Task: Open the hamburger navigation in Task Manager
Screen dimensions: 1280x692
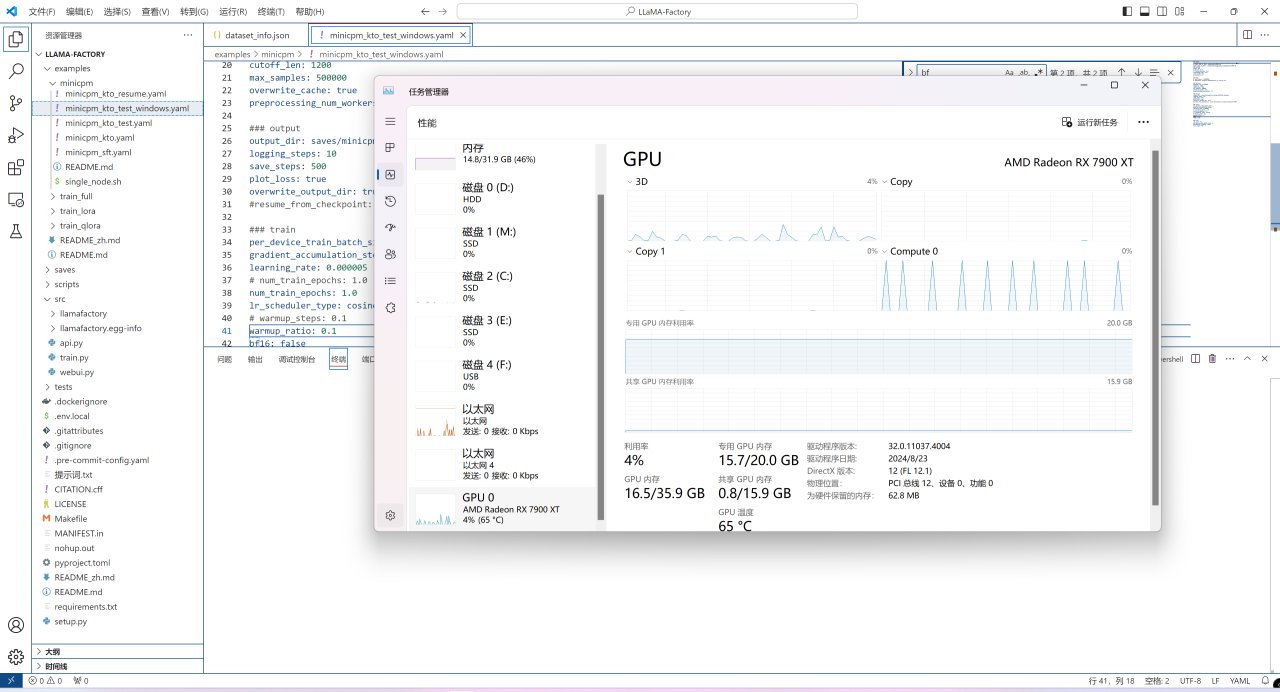Action: tap(390, 121)
